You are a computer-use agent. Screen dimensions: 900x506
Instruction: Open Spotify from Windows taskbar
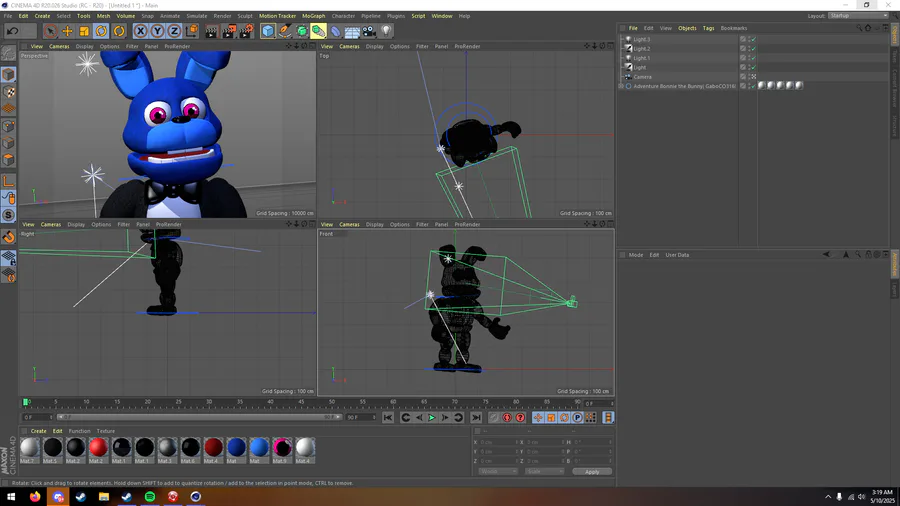[150, 497]
